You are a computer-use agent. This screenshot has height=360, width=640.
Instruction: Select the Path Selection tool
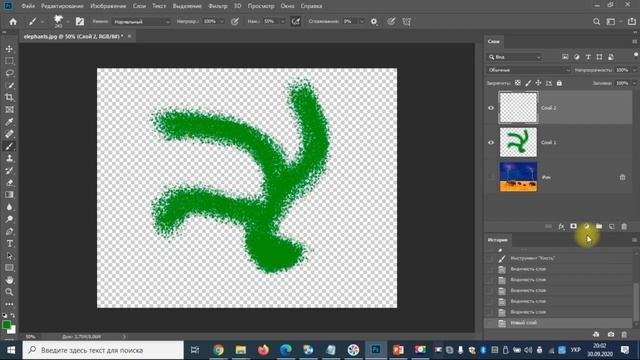[x=9, y=256]
